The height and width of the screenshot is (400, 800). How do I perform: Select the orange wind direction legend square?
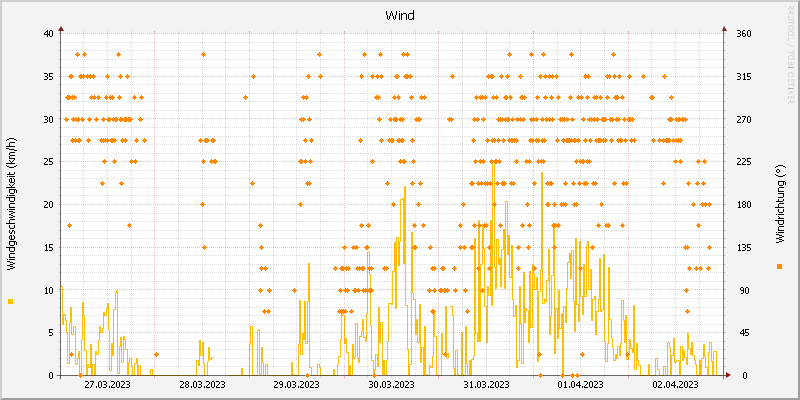pos(779,266)
